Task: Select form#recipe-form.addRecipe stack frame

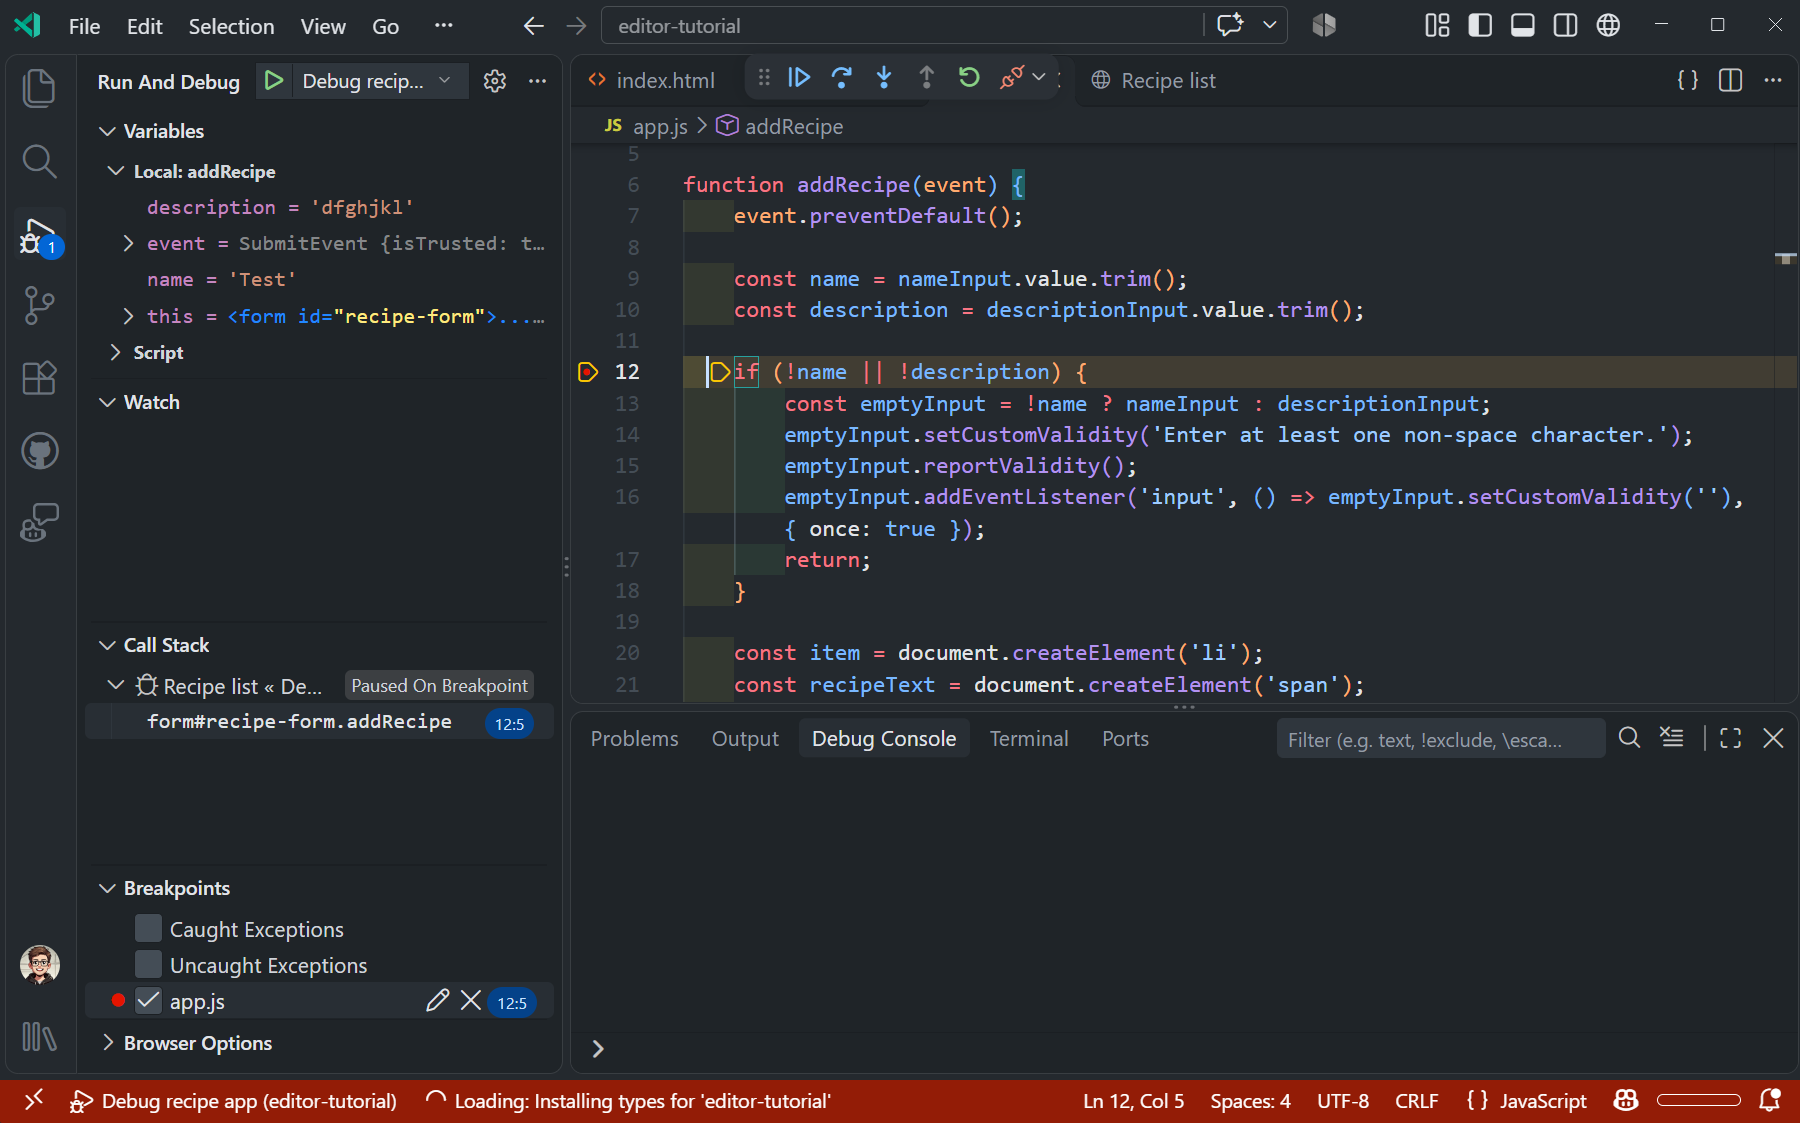Action: [x=320, y=722]
